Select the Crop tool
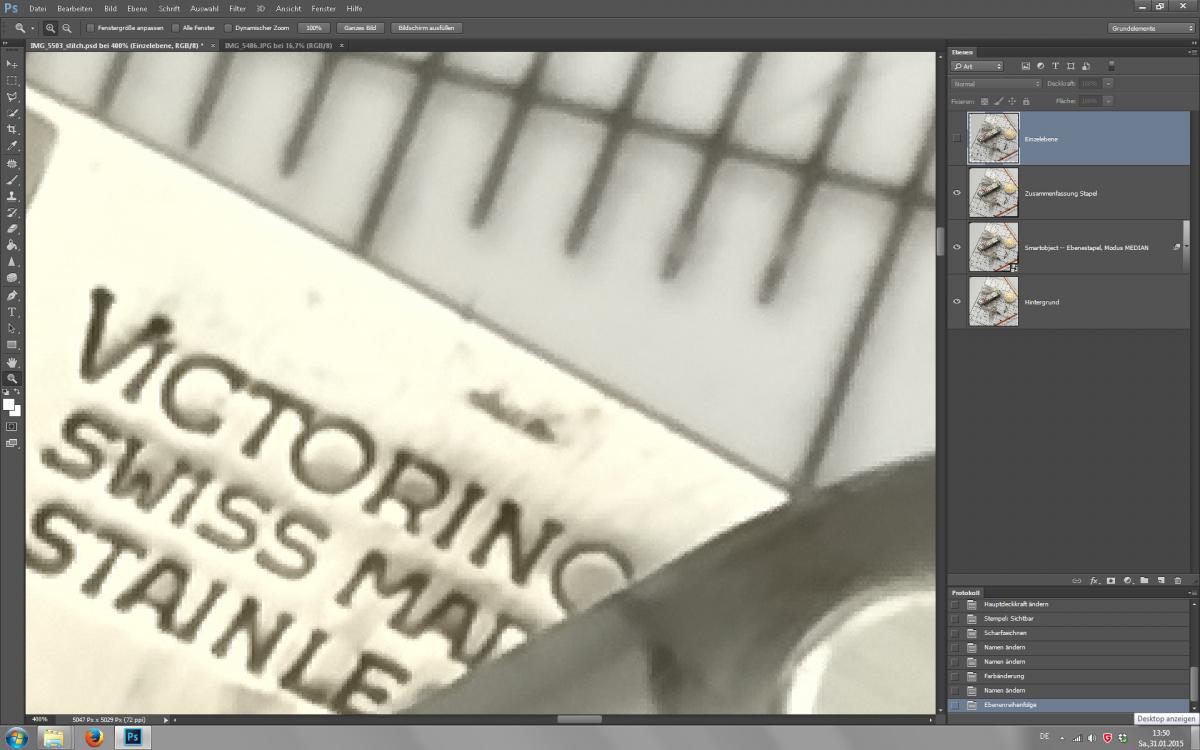The height and width of the screenshot is (750, 1200). (12, 130)
